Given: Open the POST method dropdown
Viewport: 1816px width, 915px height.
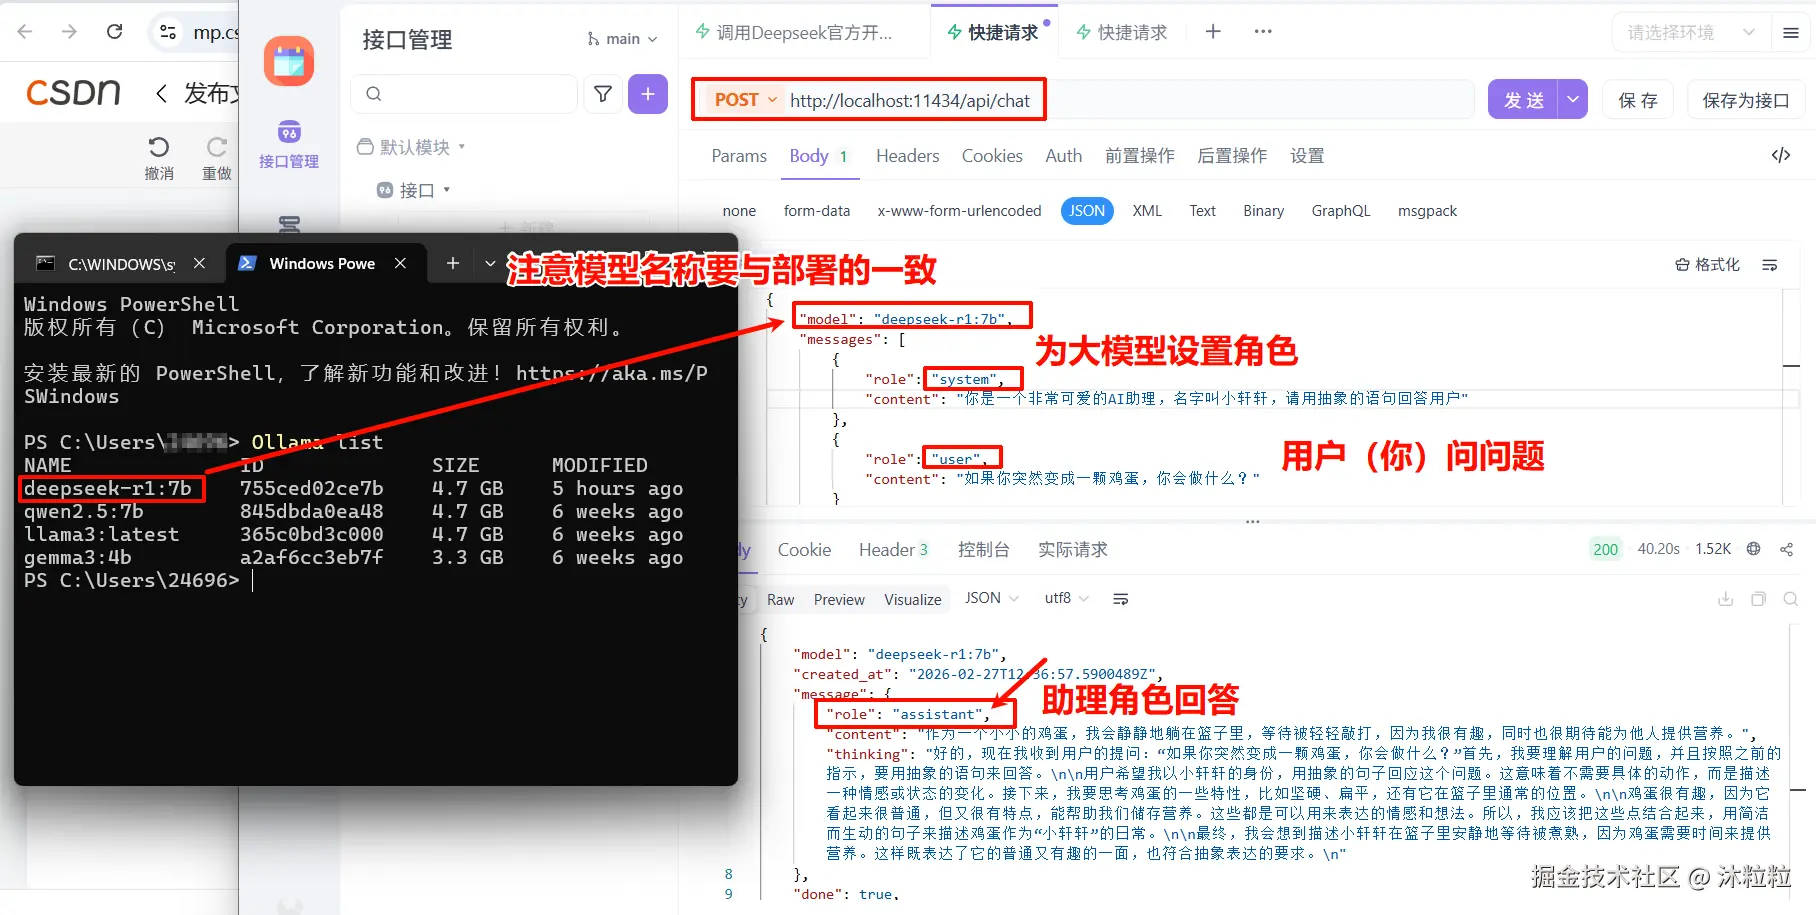Looking at the screenshot, I should [x=745, y=100].
